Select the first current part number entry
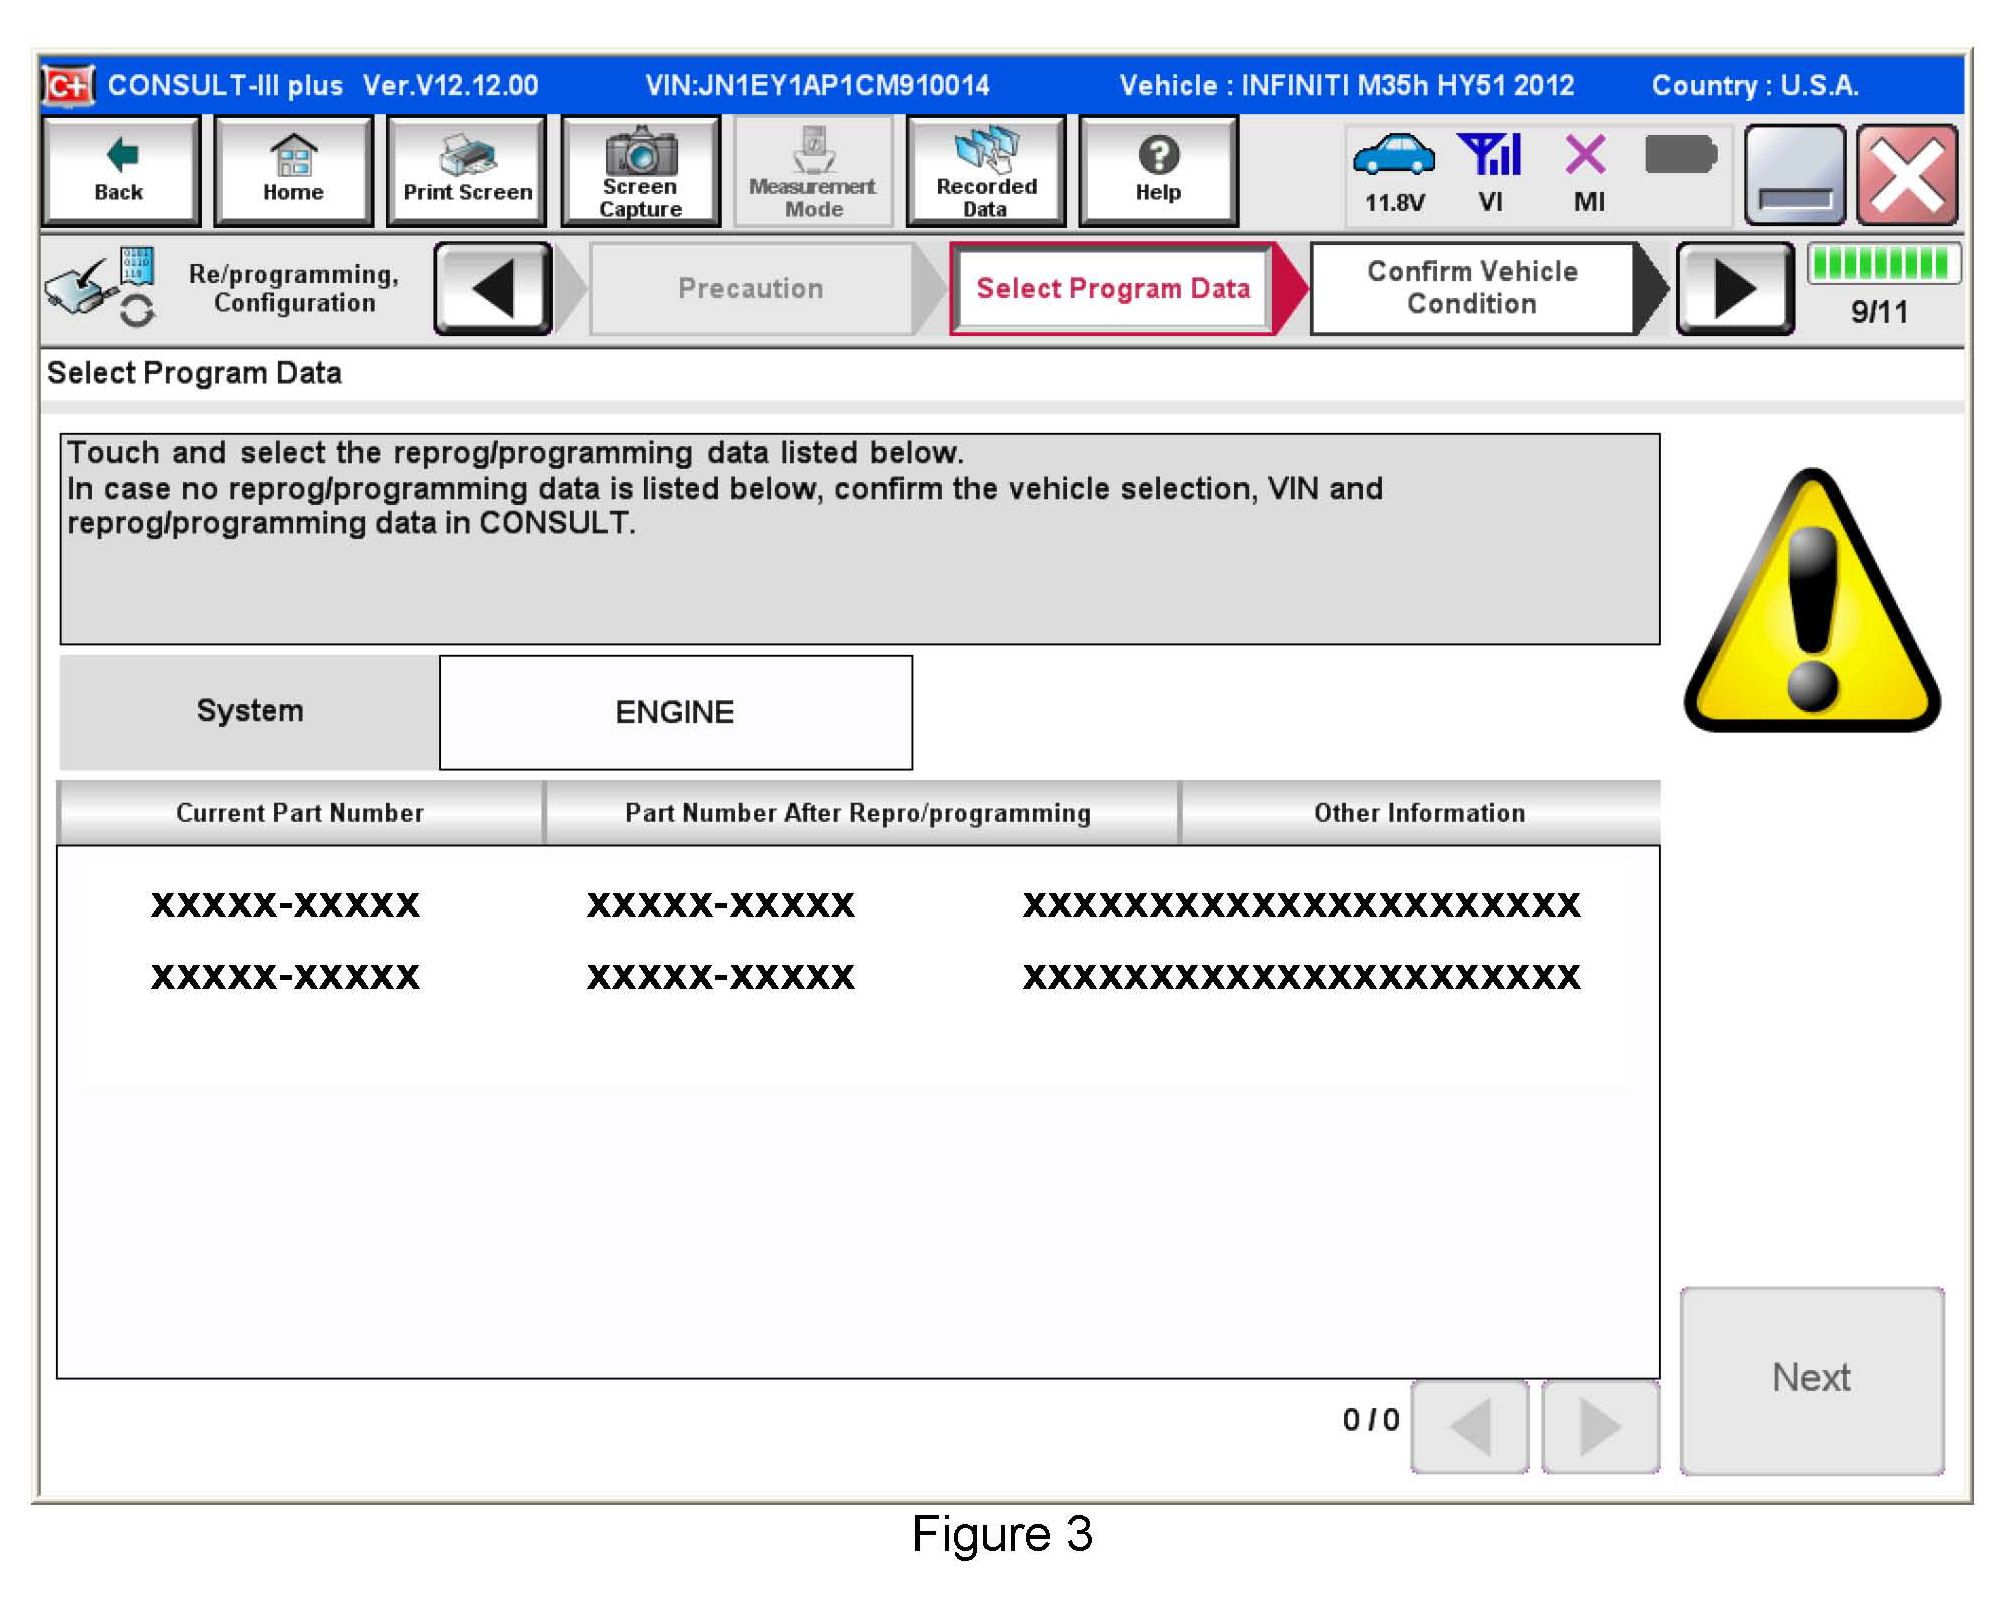The height and width of the screenshot is (1621, 2007). click(285, 905)
